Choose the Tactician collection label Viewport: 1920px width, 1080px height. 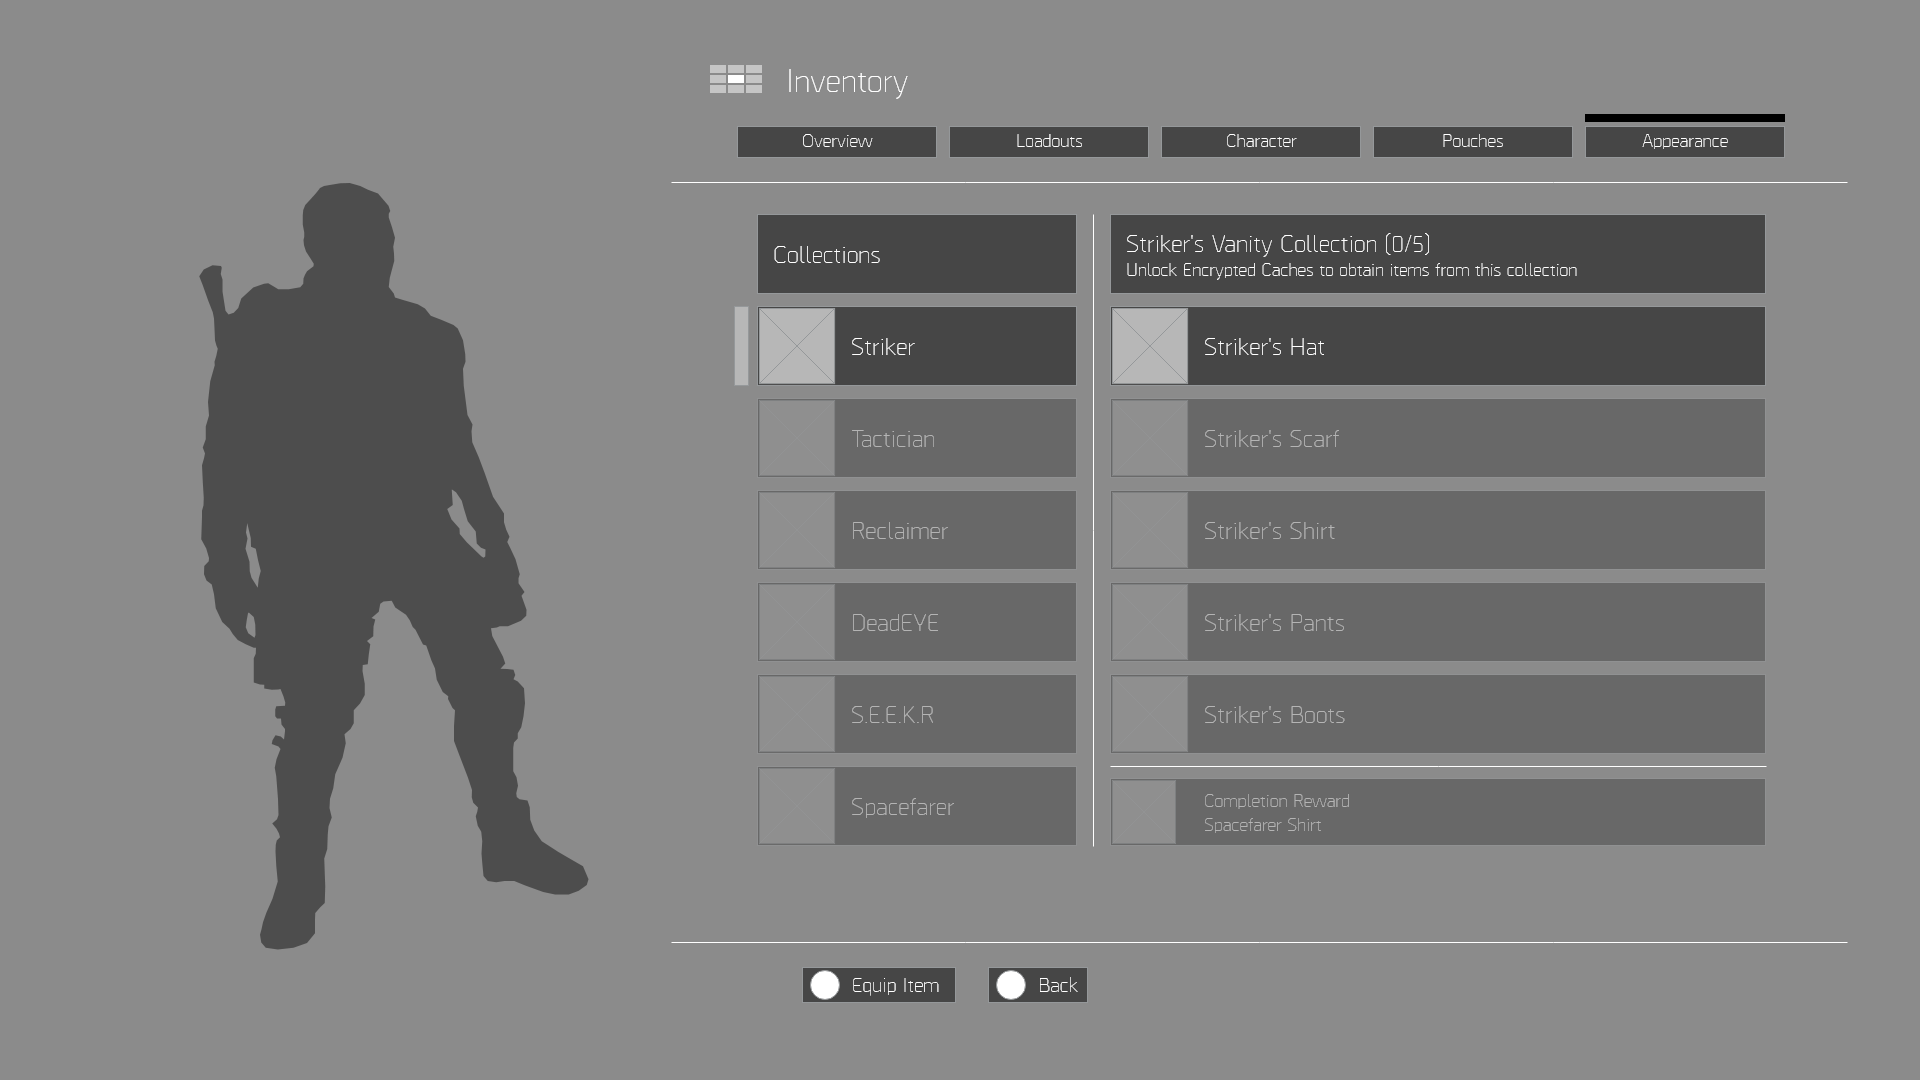coord(893,439)
